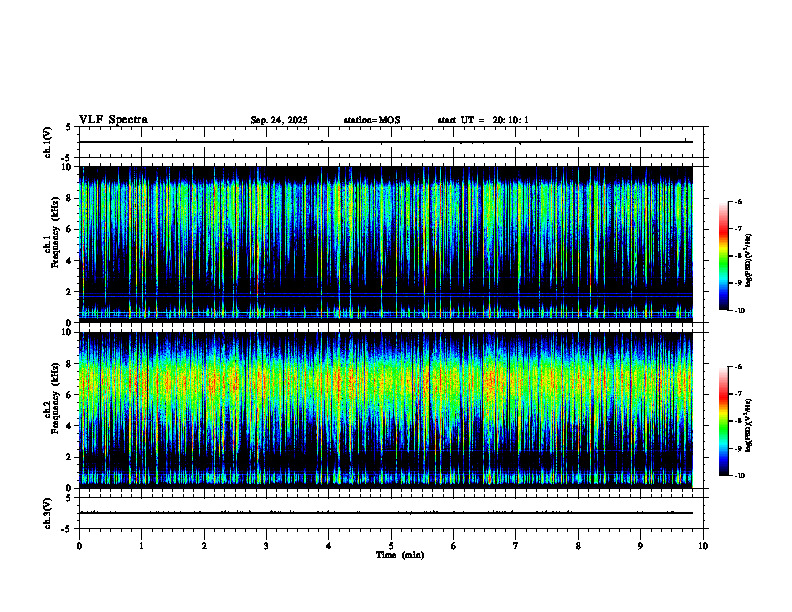Click the ch.1 color scale bar
This screenshot has height=612, width=792.
723,256
